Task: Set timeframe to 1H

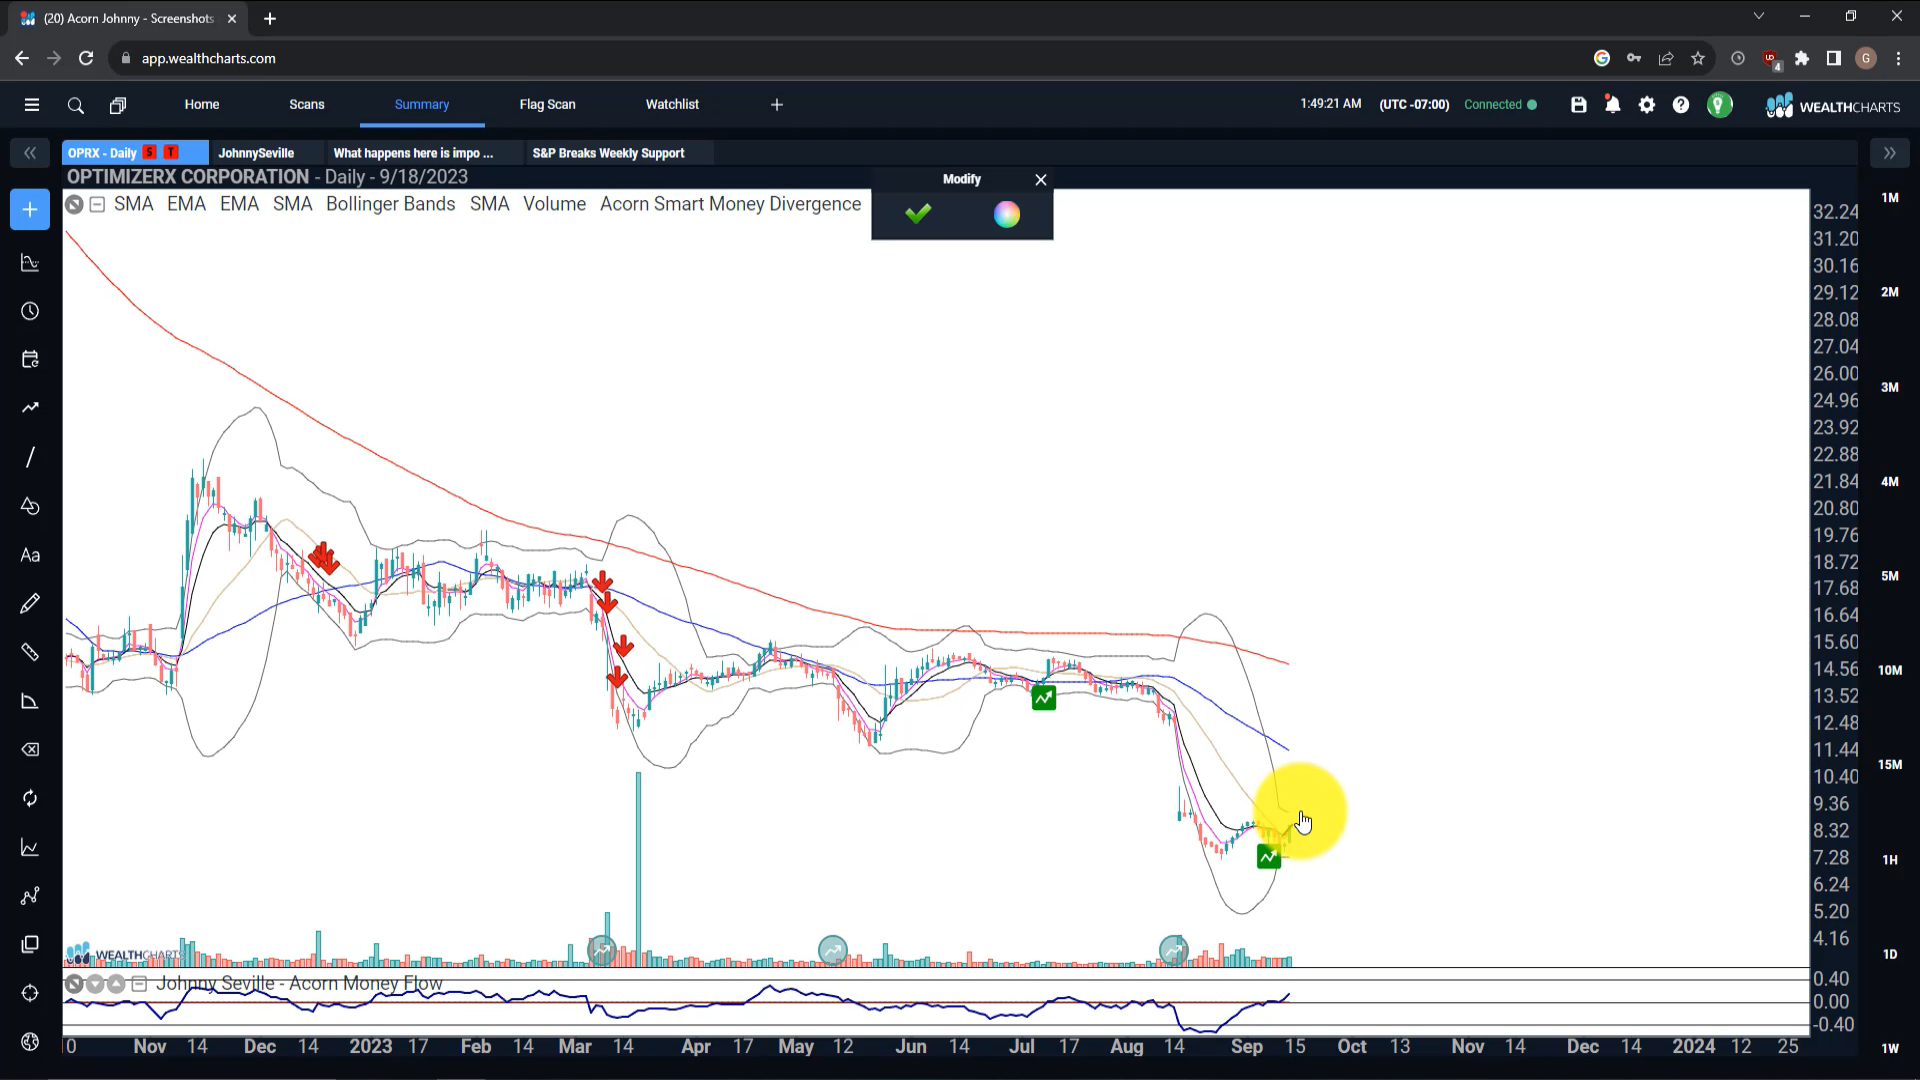Action: (1890, 860)
